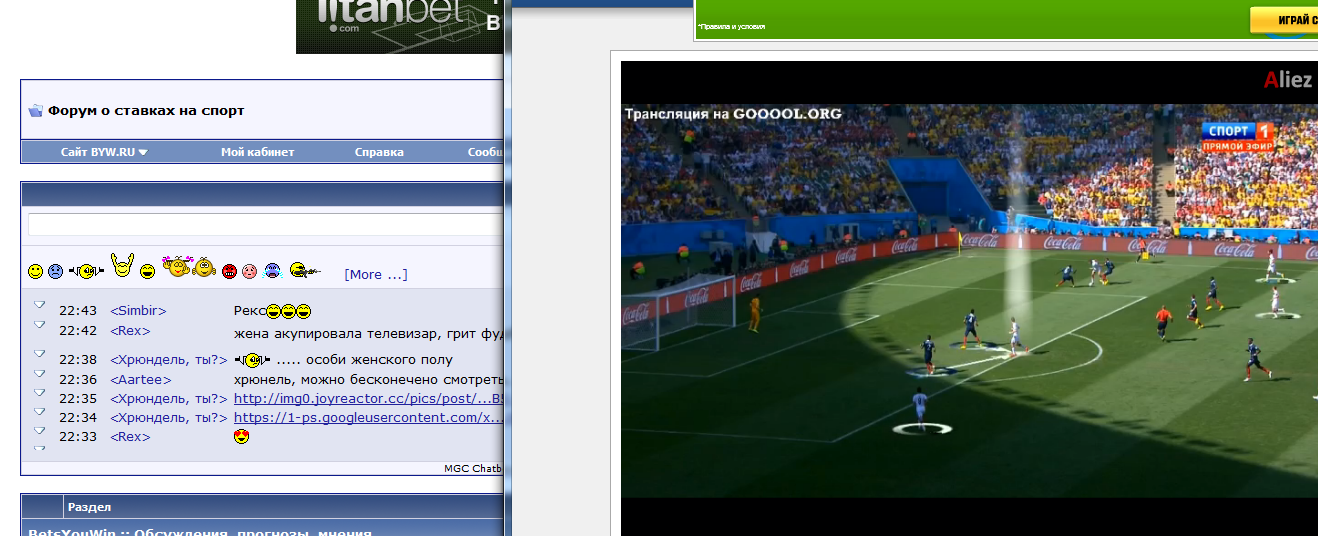The width and height of the screenshot is (1318, 536).
Task: Open Справка in forum navigation bar
Action: [379, 152]
